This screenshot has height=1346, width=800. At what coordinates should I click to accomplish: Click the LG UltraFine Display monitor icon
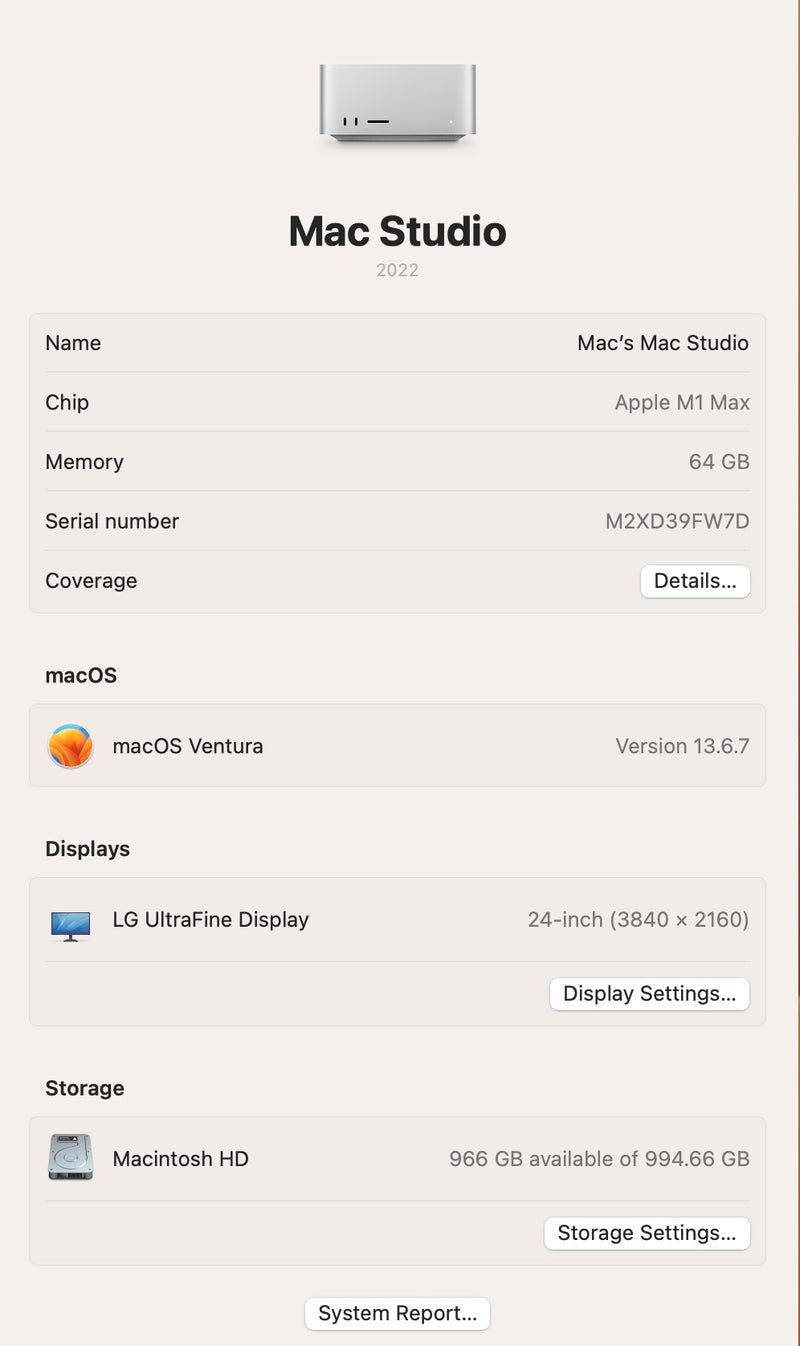(71, 926)
